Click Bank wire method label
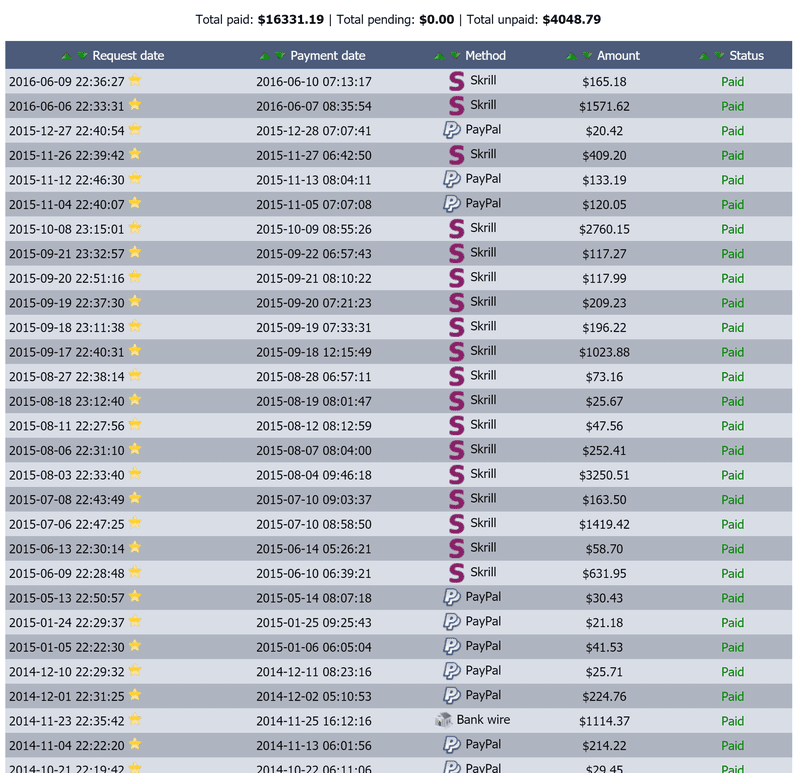 (483, 720)
